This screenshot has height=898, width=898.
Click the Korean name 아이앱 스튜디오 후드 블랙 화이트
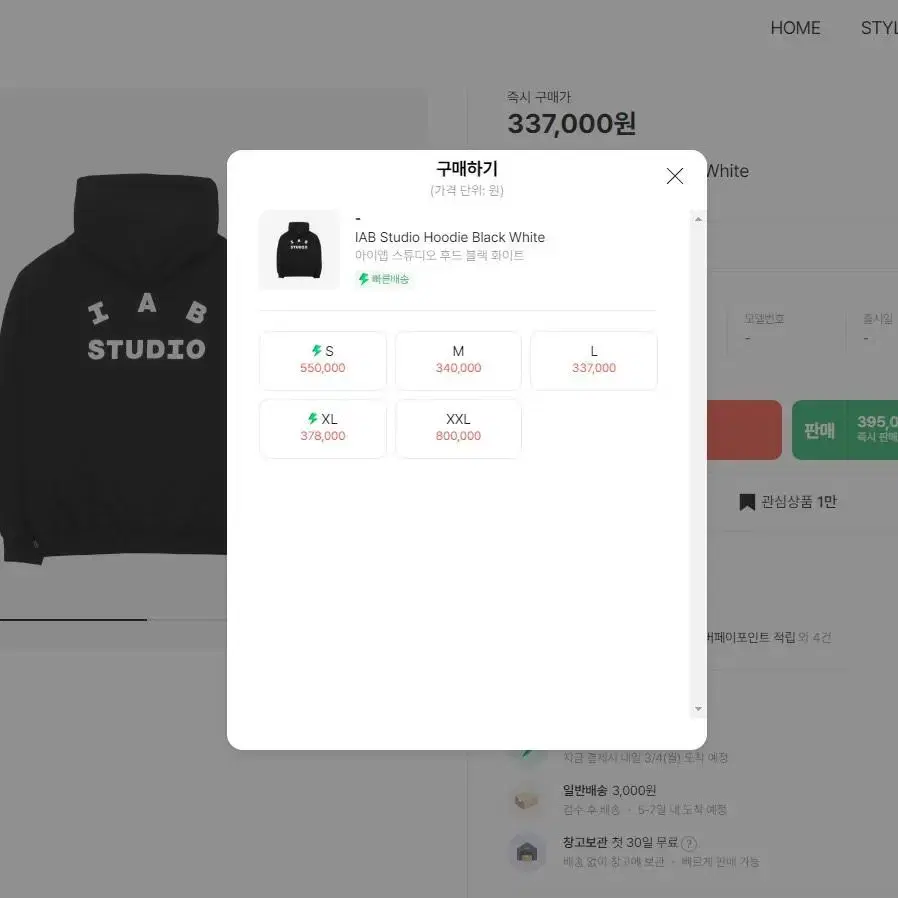pos(439,255)
